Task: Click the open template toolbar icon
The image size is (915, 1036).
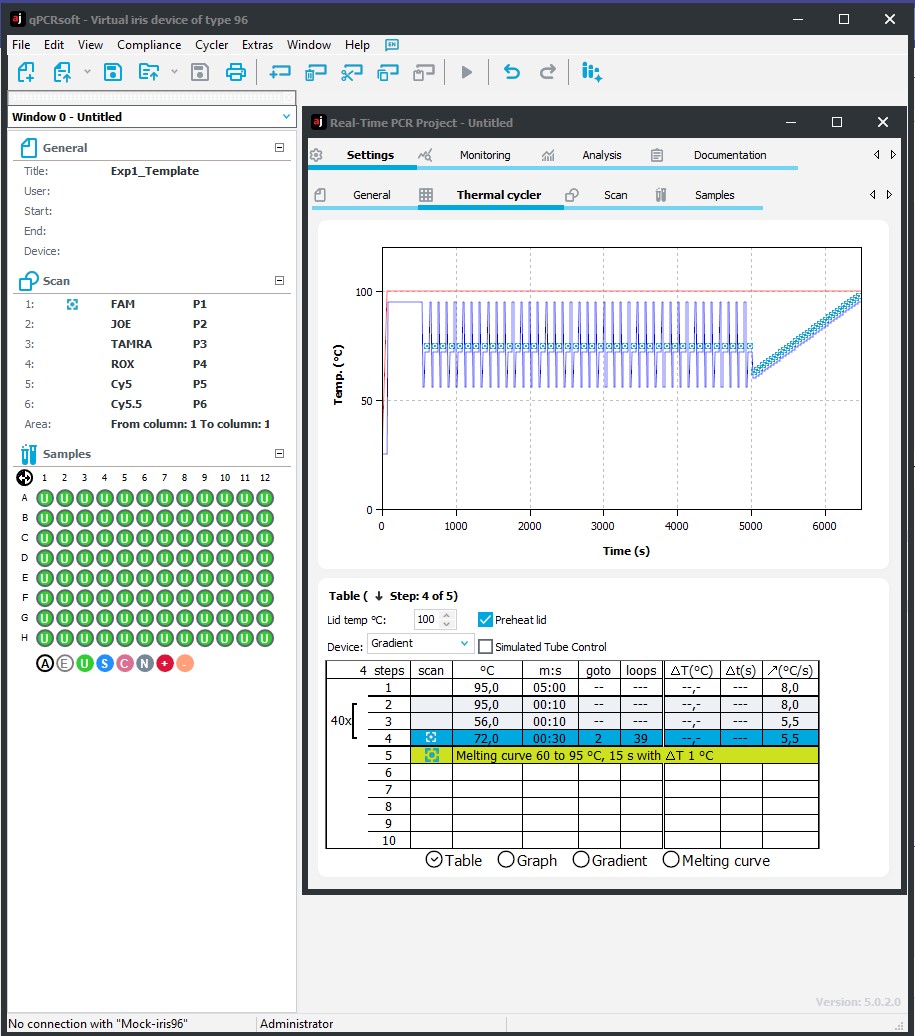Action: pos(63,72)
